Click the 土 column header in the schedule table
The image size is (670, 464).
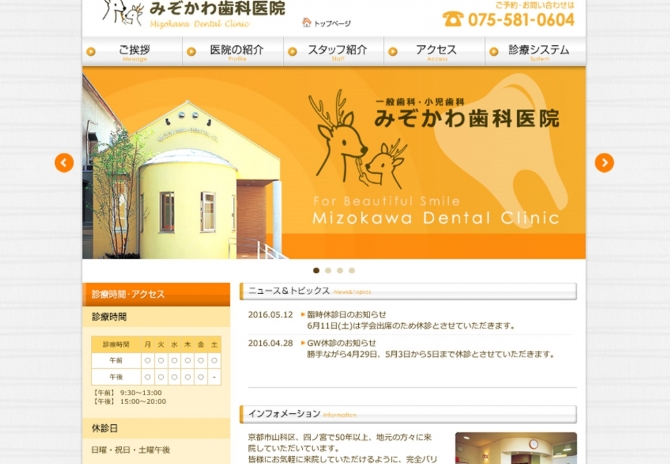tap(214, 344)
